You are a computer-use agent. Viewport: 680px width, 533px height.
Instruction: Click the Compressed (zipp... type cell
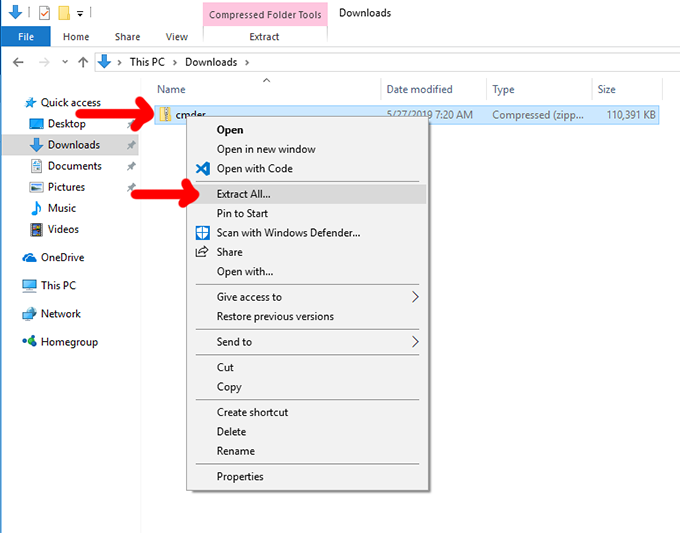pos(538,115)
